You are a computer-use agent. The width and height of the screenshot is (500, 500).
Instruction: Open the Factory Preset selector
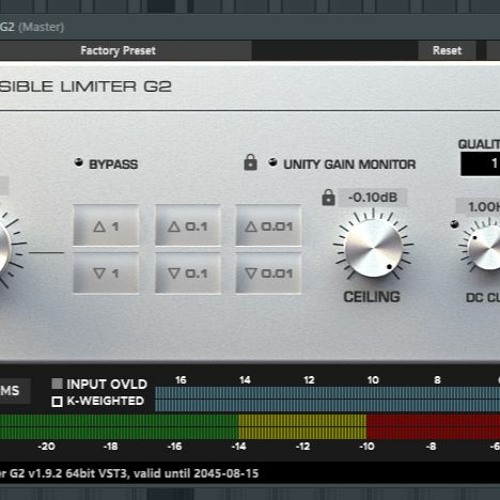point(118,51)
